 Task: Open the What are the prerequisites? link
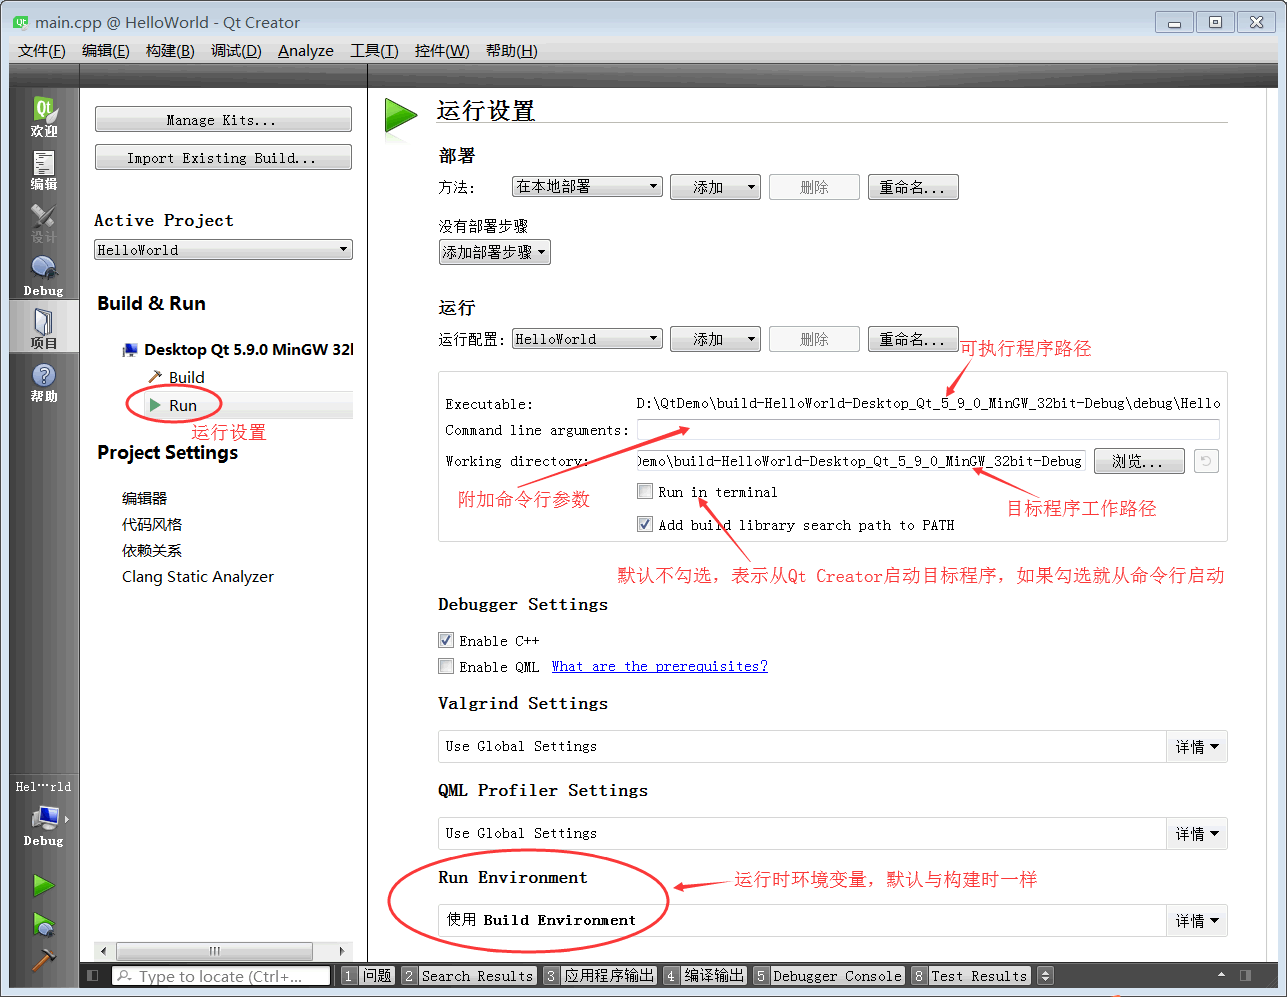click(660, 666)
